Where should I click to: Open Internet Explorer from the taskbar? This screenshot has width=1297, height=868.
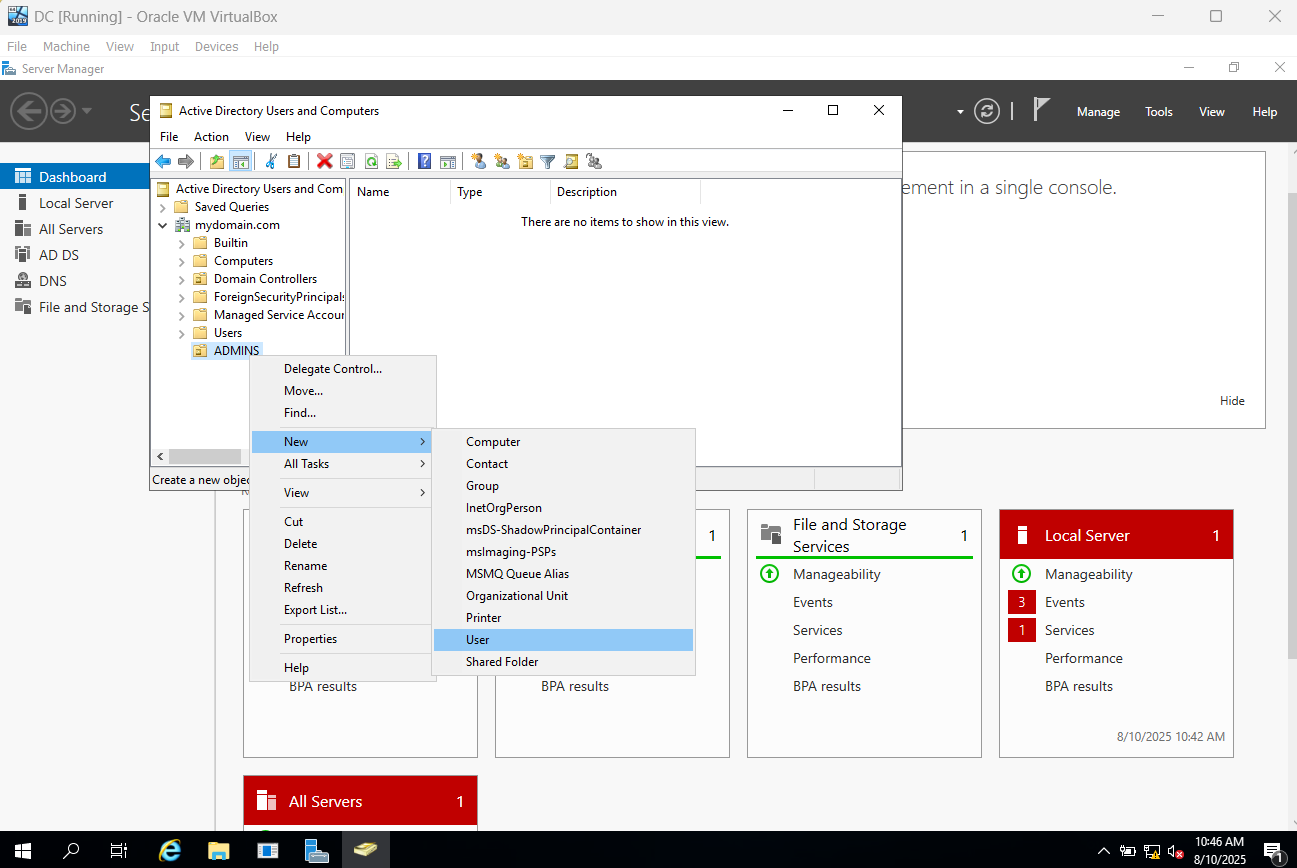coord(170,850)
